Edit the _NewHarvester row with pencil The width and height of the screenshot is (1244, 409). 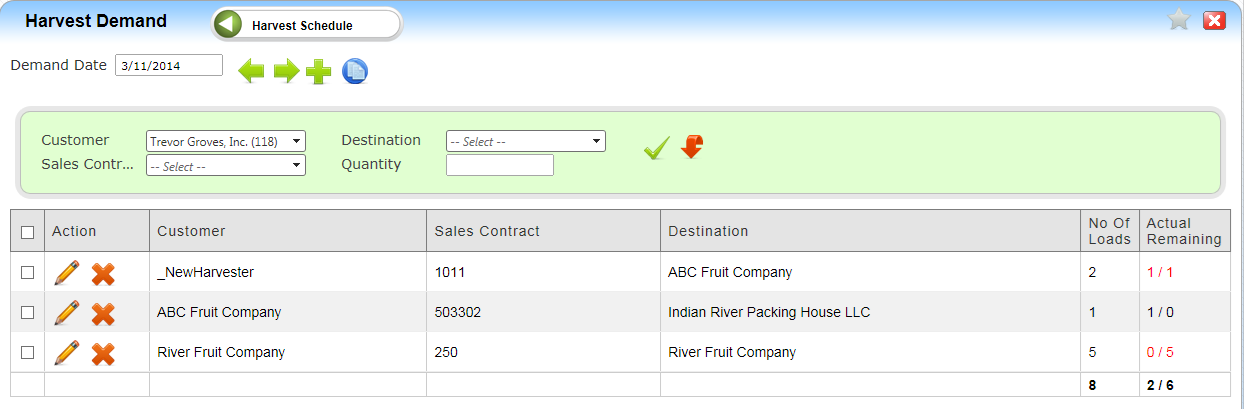pos(66,272)
